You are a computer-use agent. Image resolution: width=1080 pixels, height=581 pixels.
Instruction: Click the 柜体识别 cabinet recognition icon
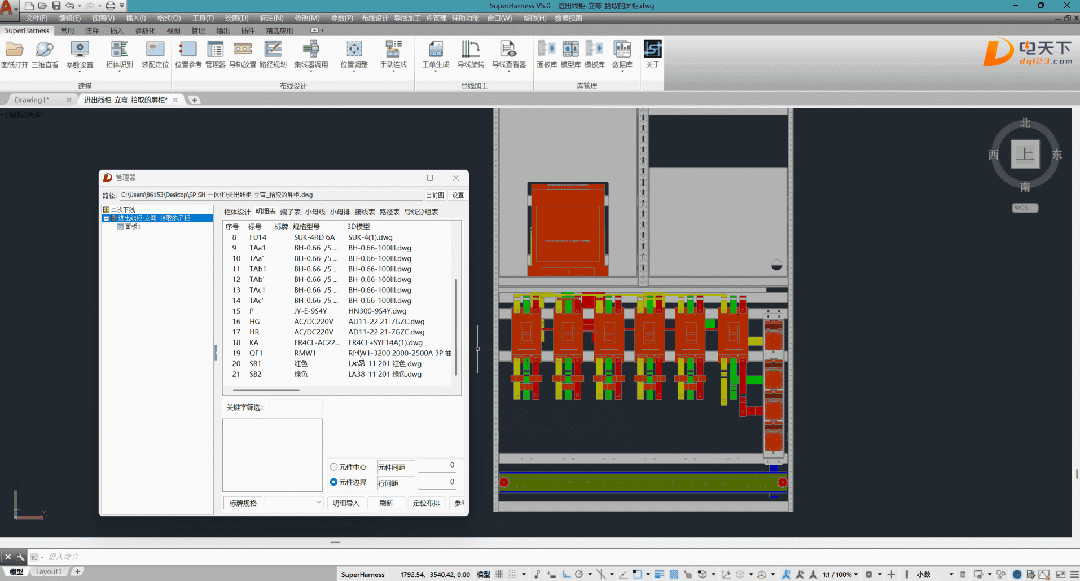click(118, 50)
